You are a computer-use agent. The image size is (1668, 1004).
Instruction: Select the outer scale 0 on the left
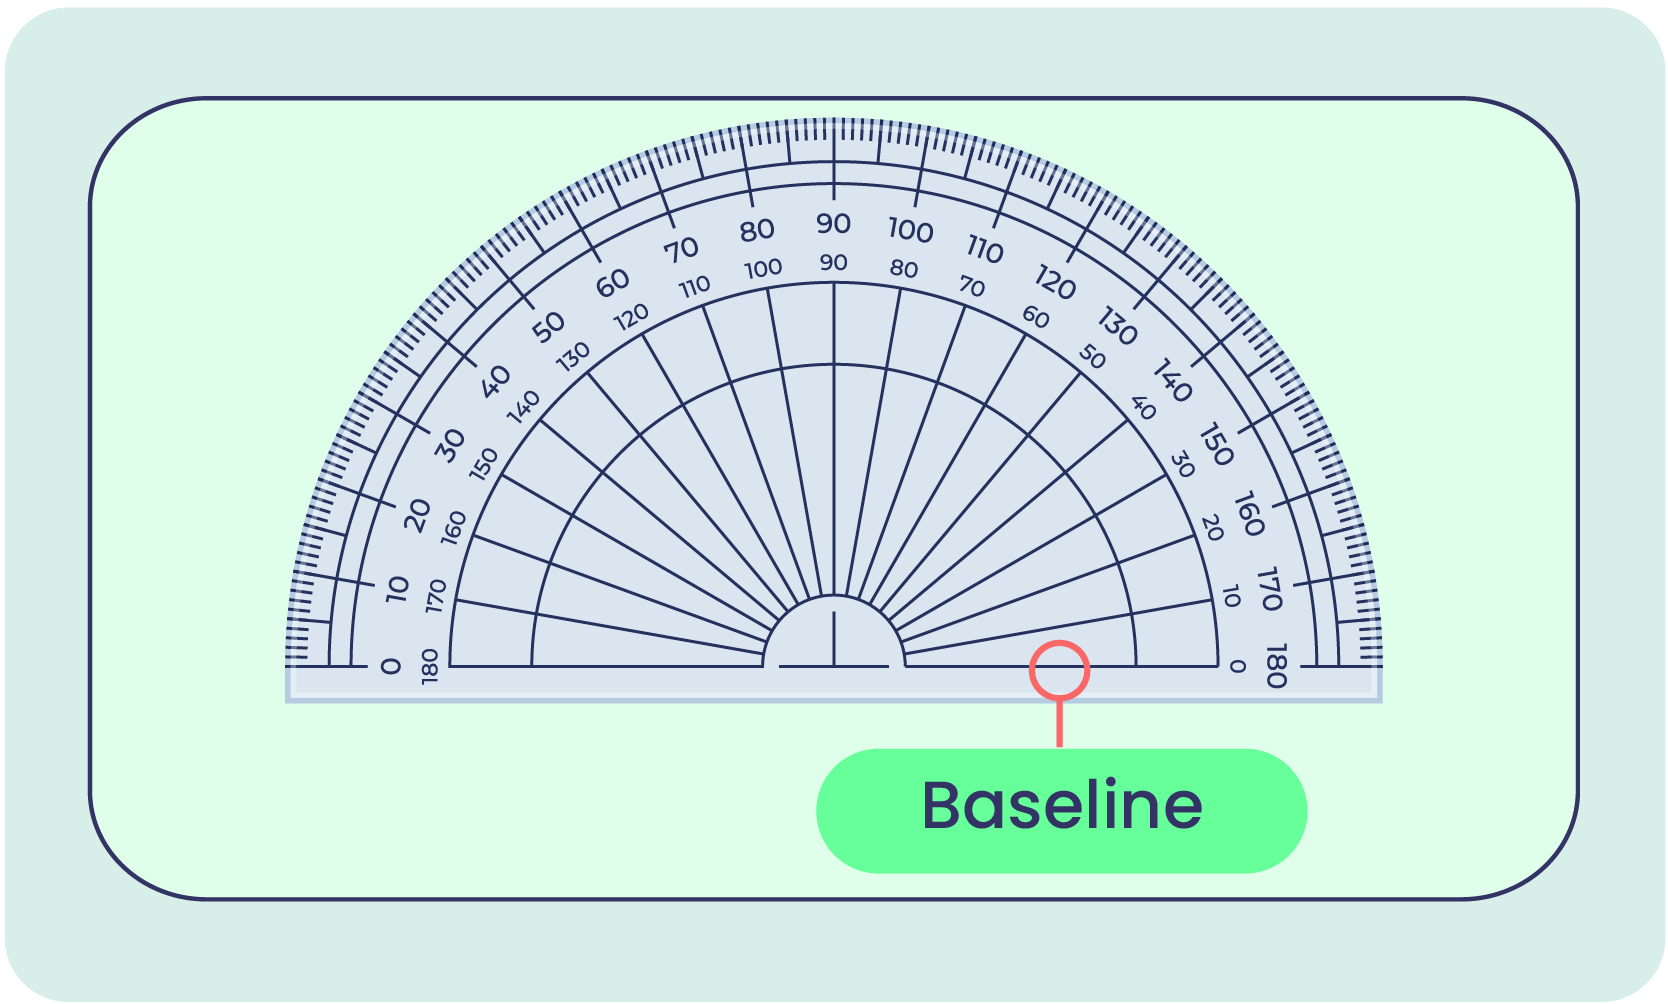(x=391, y=666)
